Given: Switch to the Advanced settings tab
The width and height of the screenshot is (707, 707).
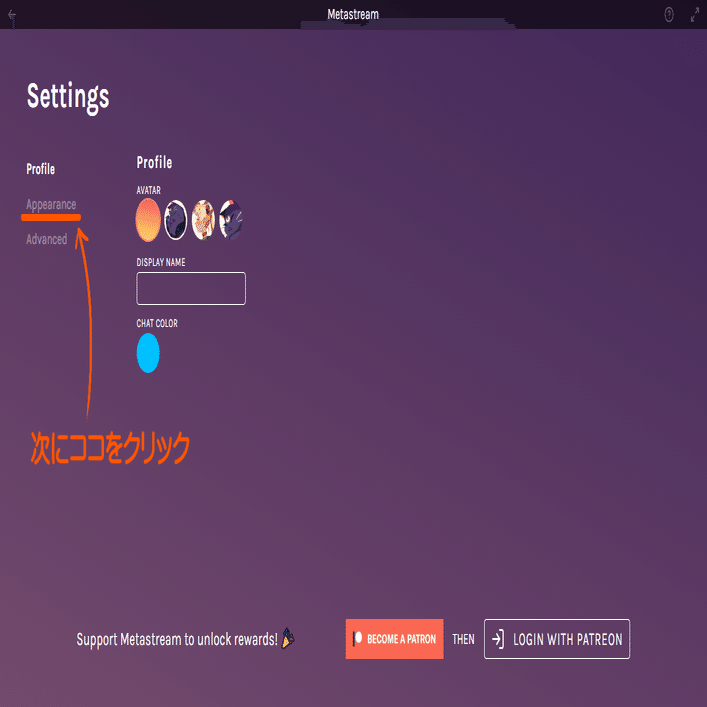Looking at the screenshot, I should coord(46,239).
